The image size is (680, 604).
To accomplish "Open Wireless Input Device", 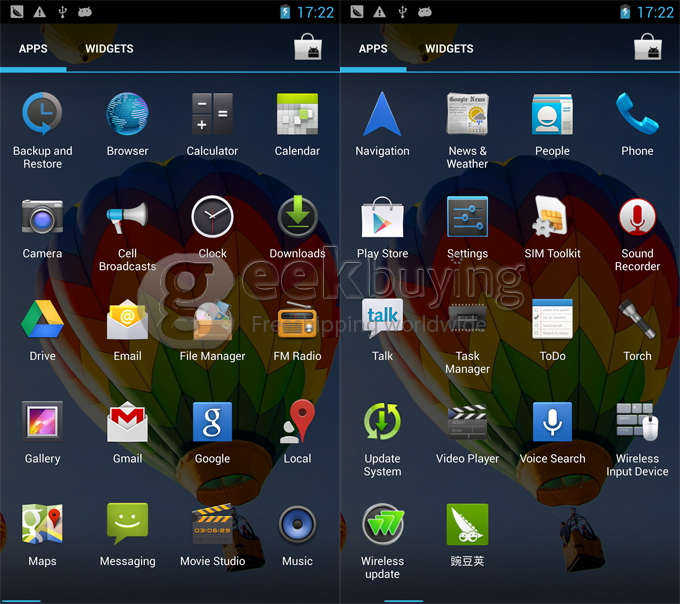I will (x=638, y=421).
